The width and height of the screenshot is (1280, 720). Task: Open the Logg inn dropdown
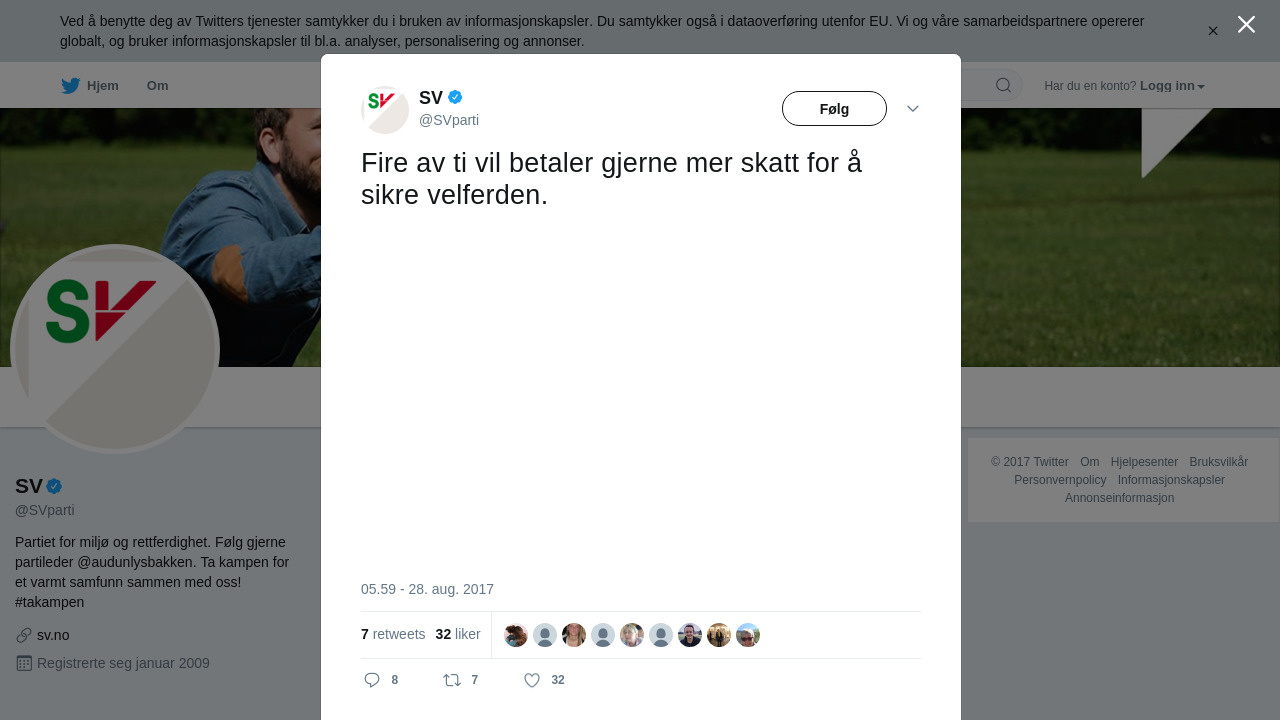coord(1172,86)
